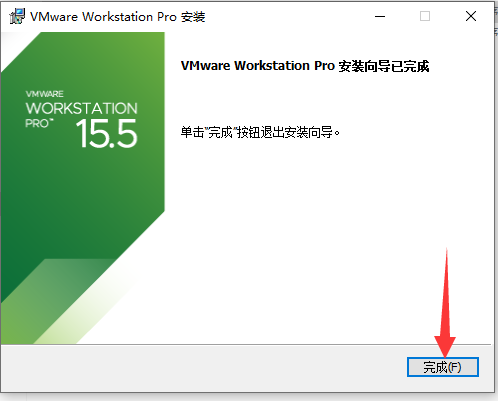The image size is (498, 401).
Task: Click the instruction text 单击"完成"按钮退出安装向导
Action: (x=260, y=132)
